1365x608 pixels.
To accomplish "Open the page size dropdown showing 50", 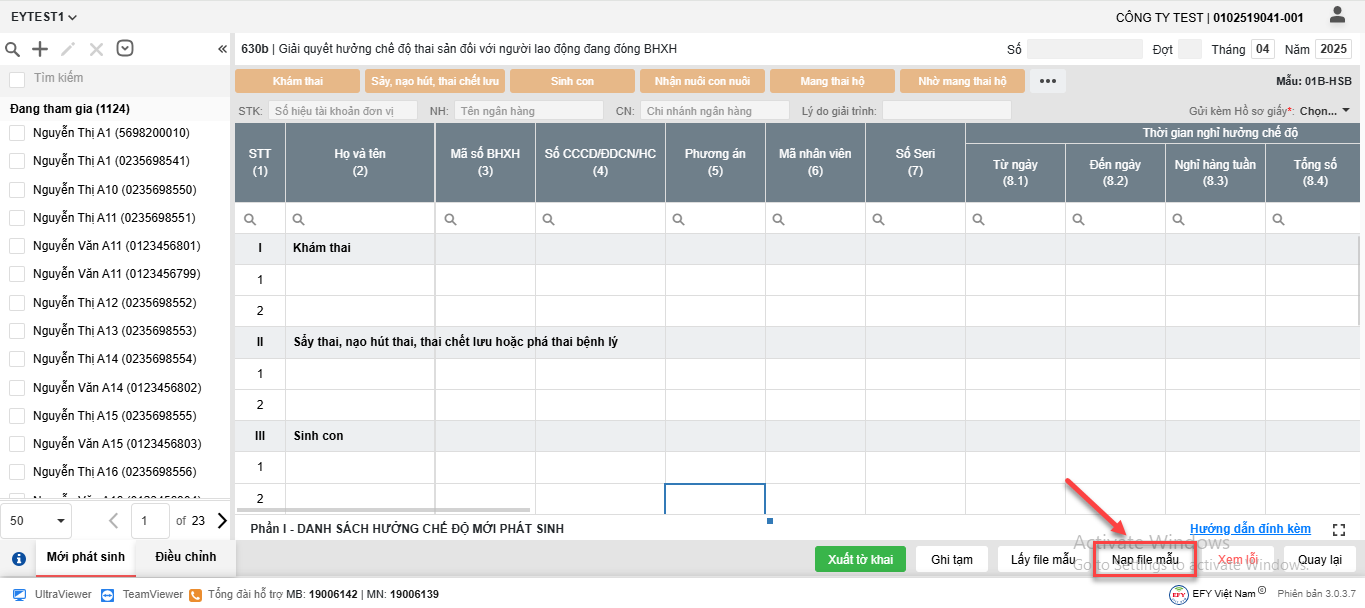I will [36, 520].
